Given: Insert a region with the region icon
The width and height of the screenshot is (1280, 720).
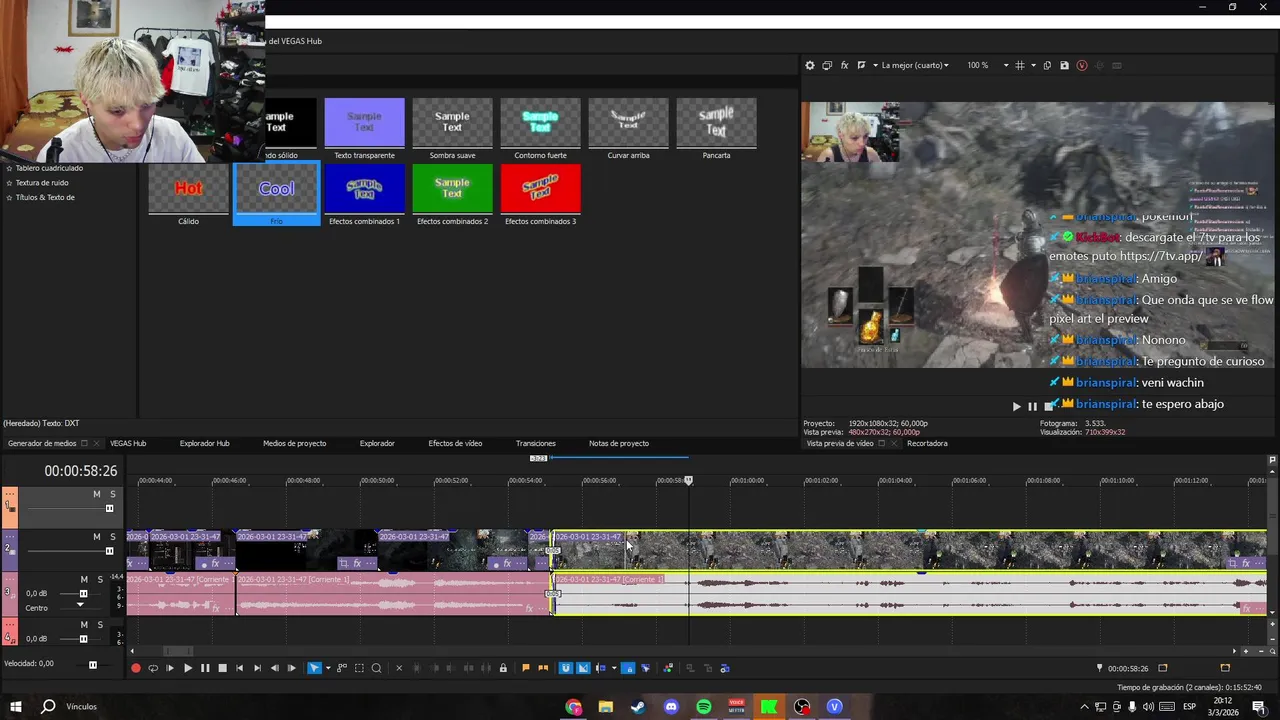Looking at the screenshot, I should [543, 668].
